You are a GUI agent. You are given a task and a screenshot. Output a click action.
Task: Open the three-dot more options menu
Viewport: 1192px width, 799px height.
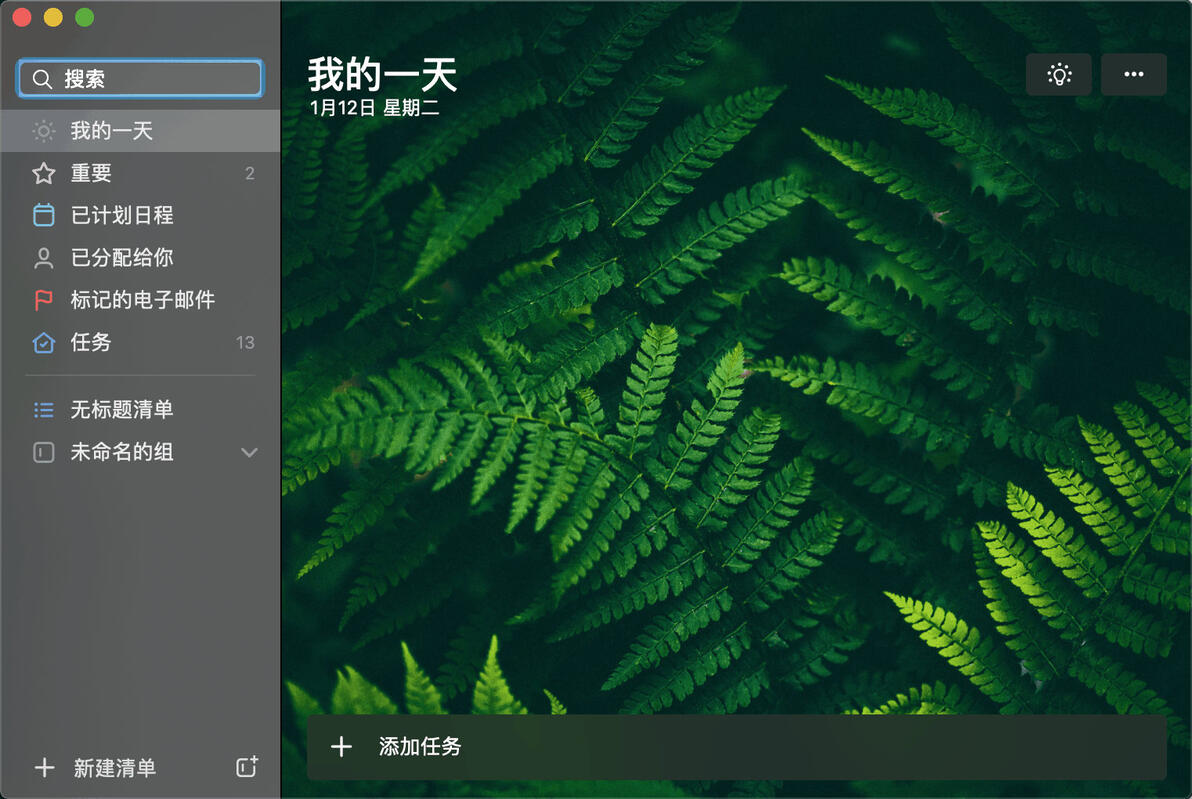[1133, 75]
